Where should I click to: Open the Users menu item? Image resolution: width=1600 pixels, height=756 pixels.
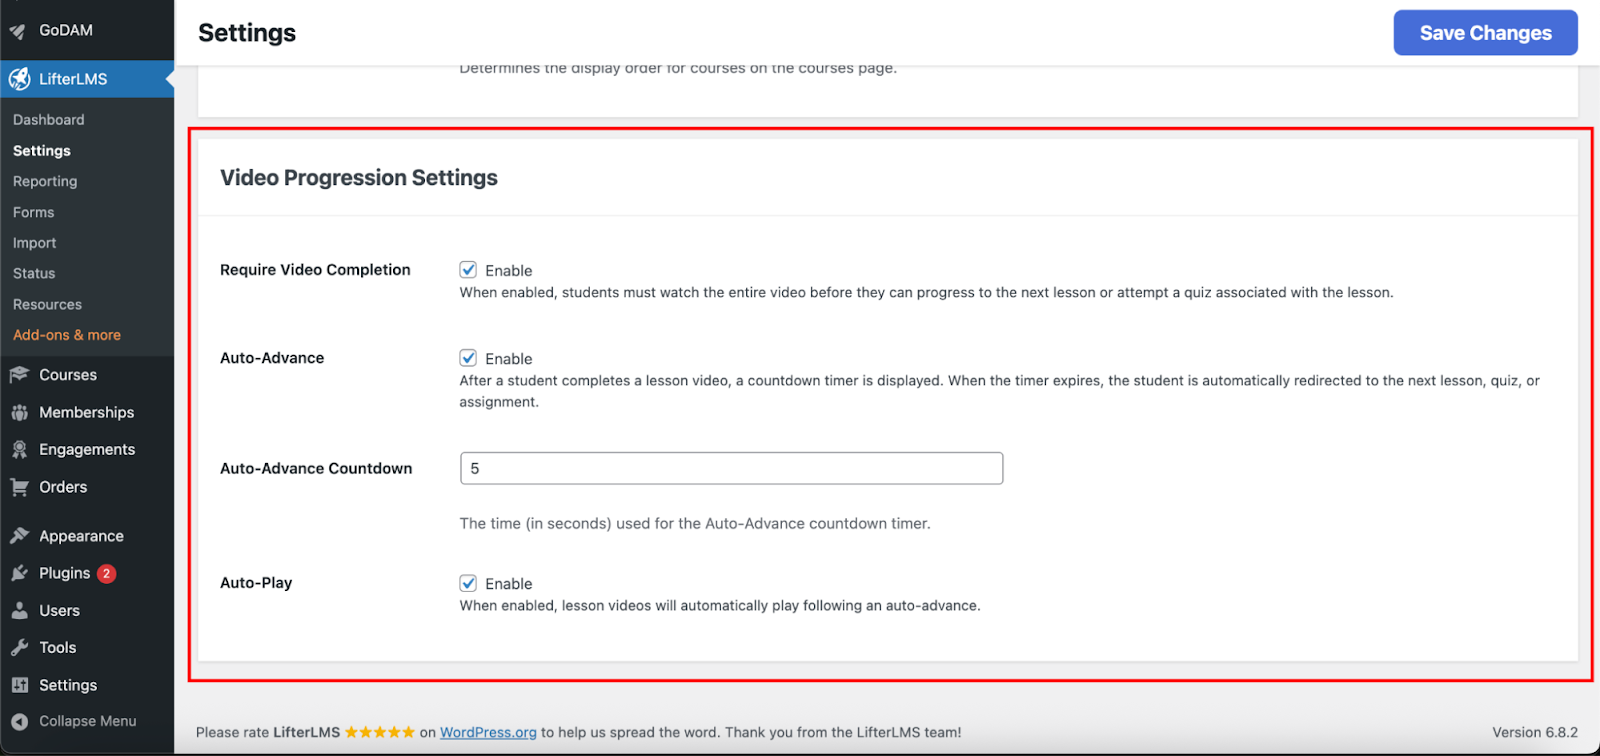coord(59,611)
